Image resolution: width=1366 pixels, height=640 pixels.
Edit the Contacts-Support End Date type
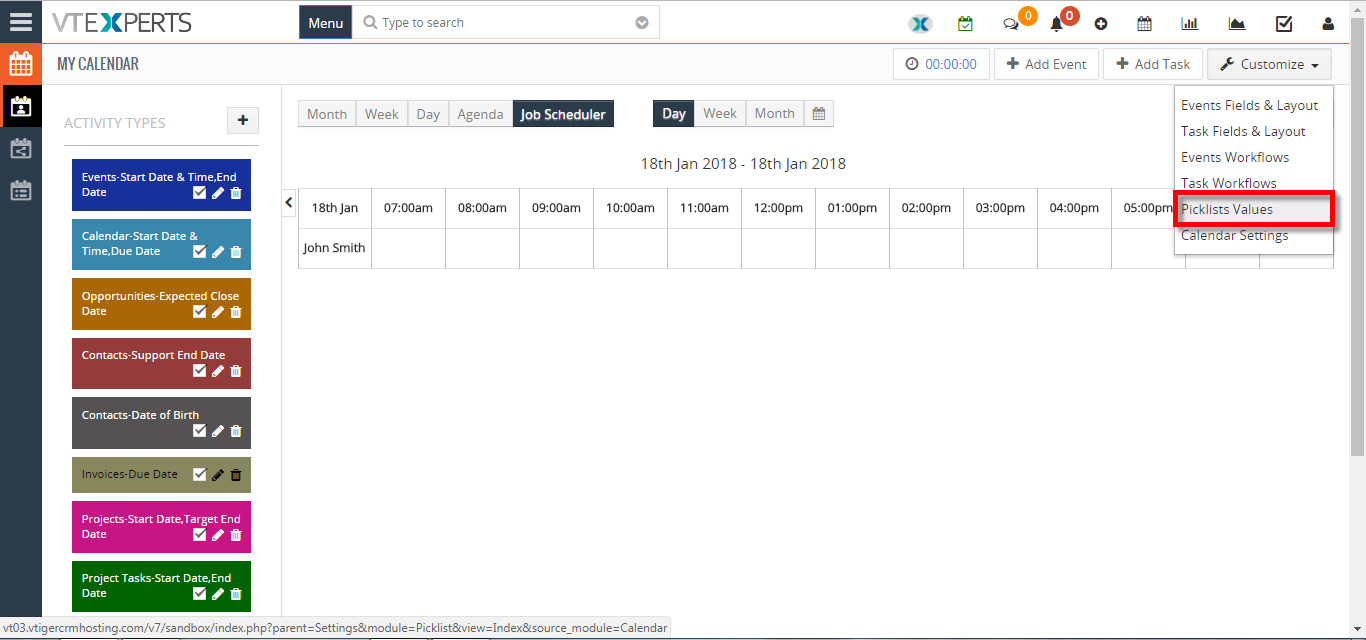point(218,371)
